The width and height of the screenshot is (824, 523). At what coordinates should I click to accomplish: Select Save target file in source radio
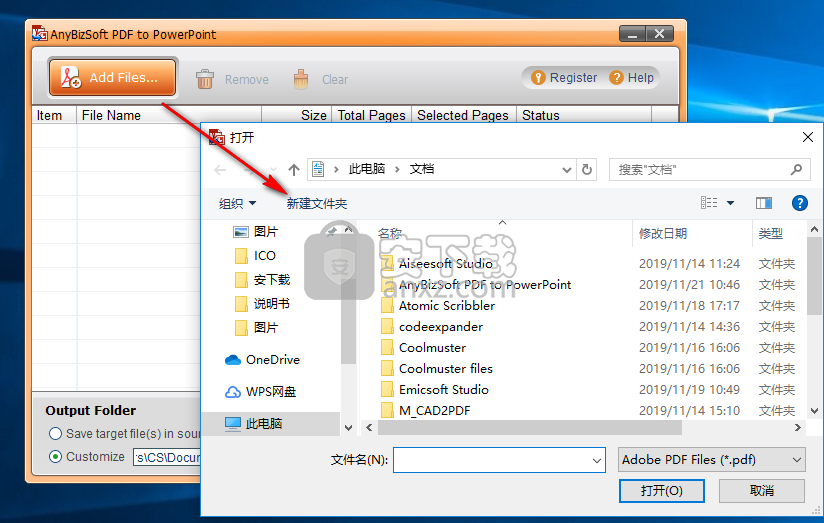tap(55, 434)
